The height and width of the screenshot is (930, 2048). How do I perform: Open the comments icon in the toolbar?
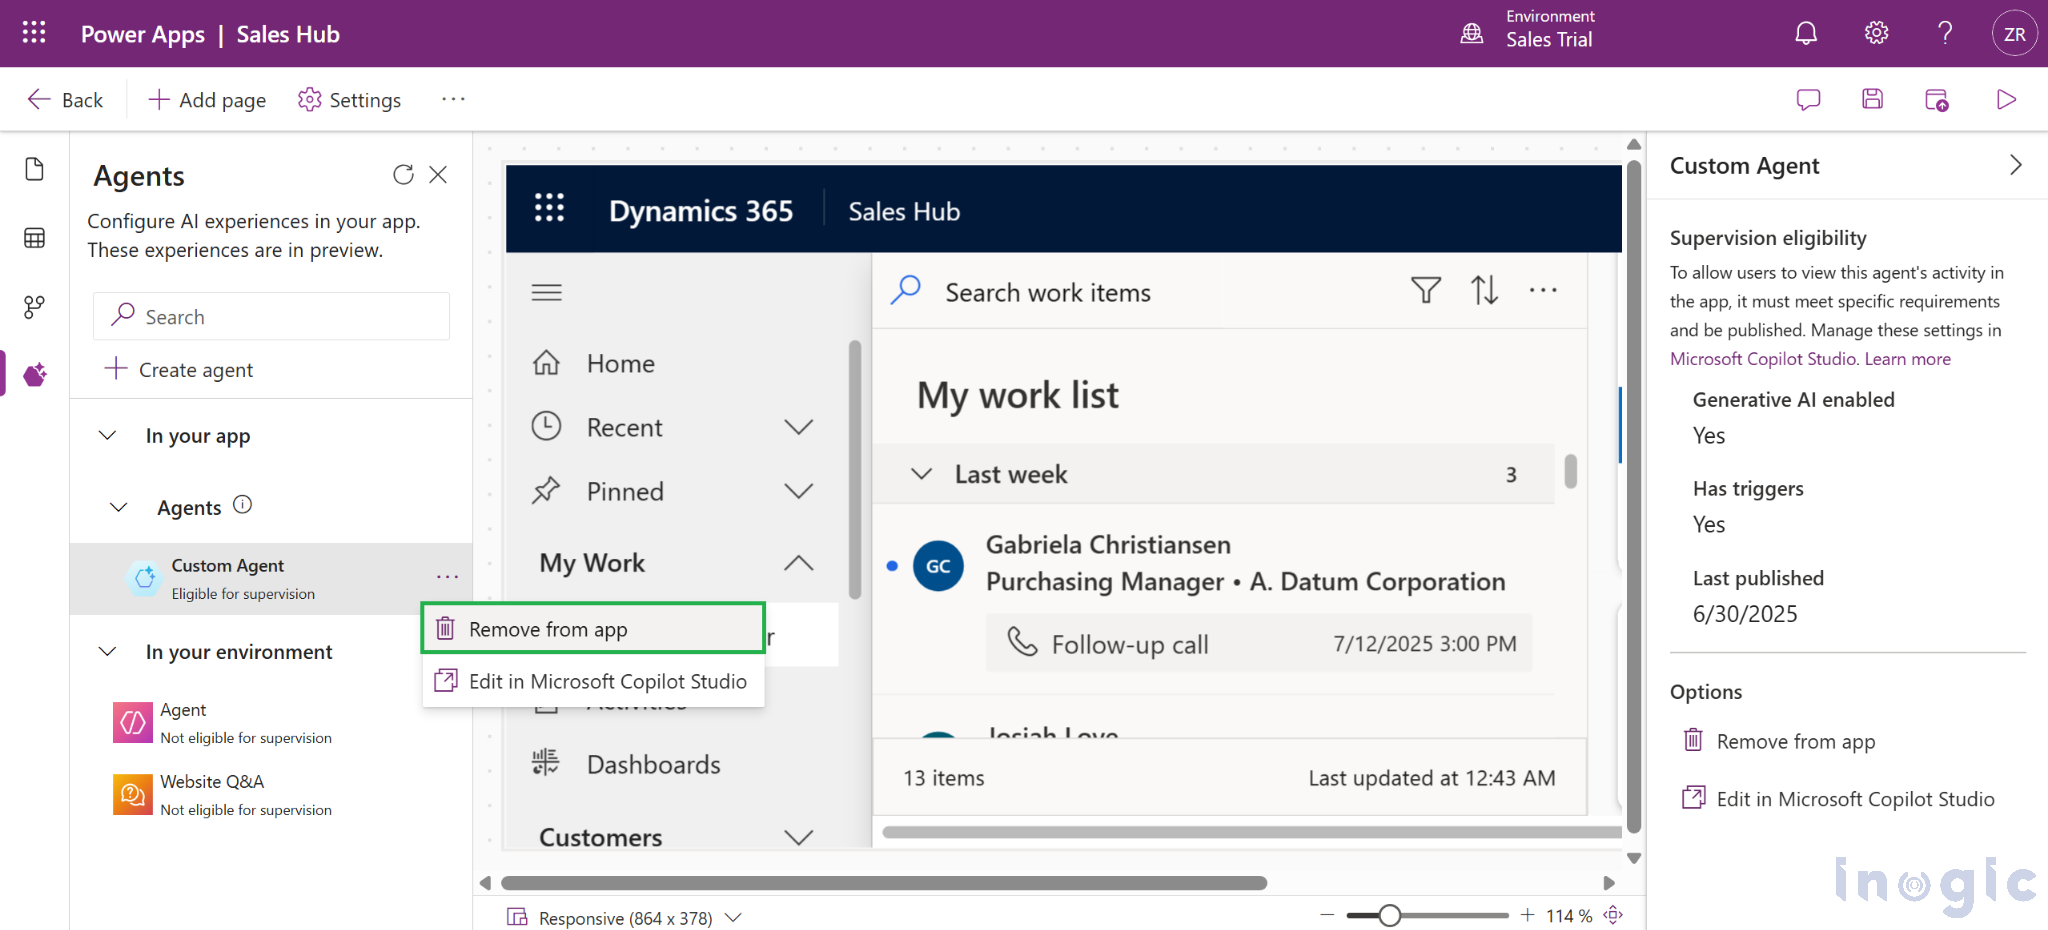(x=1808, y=99)
